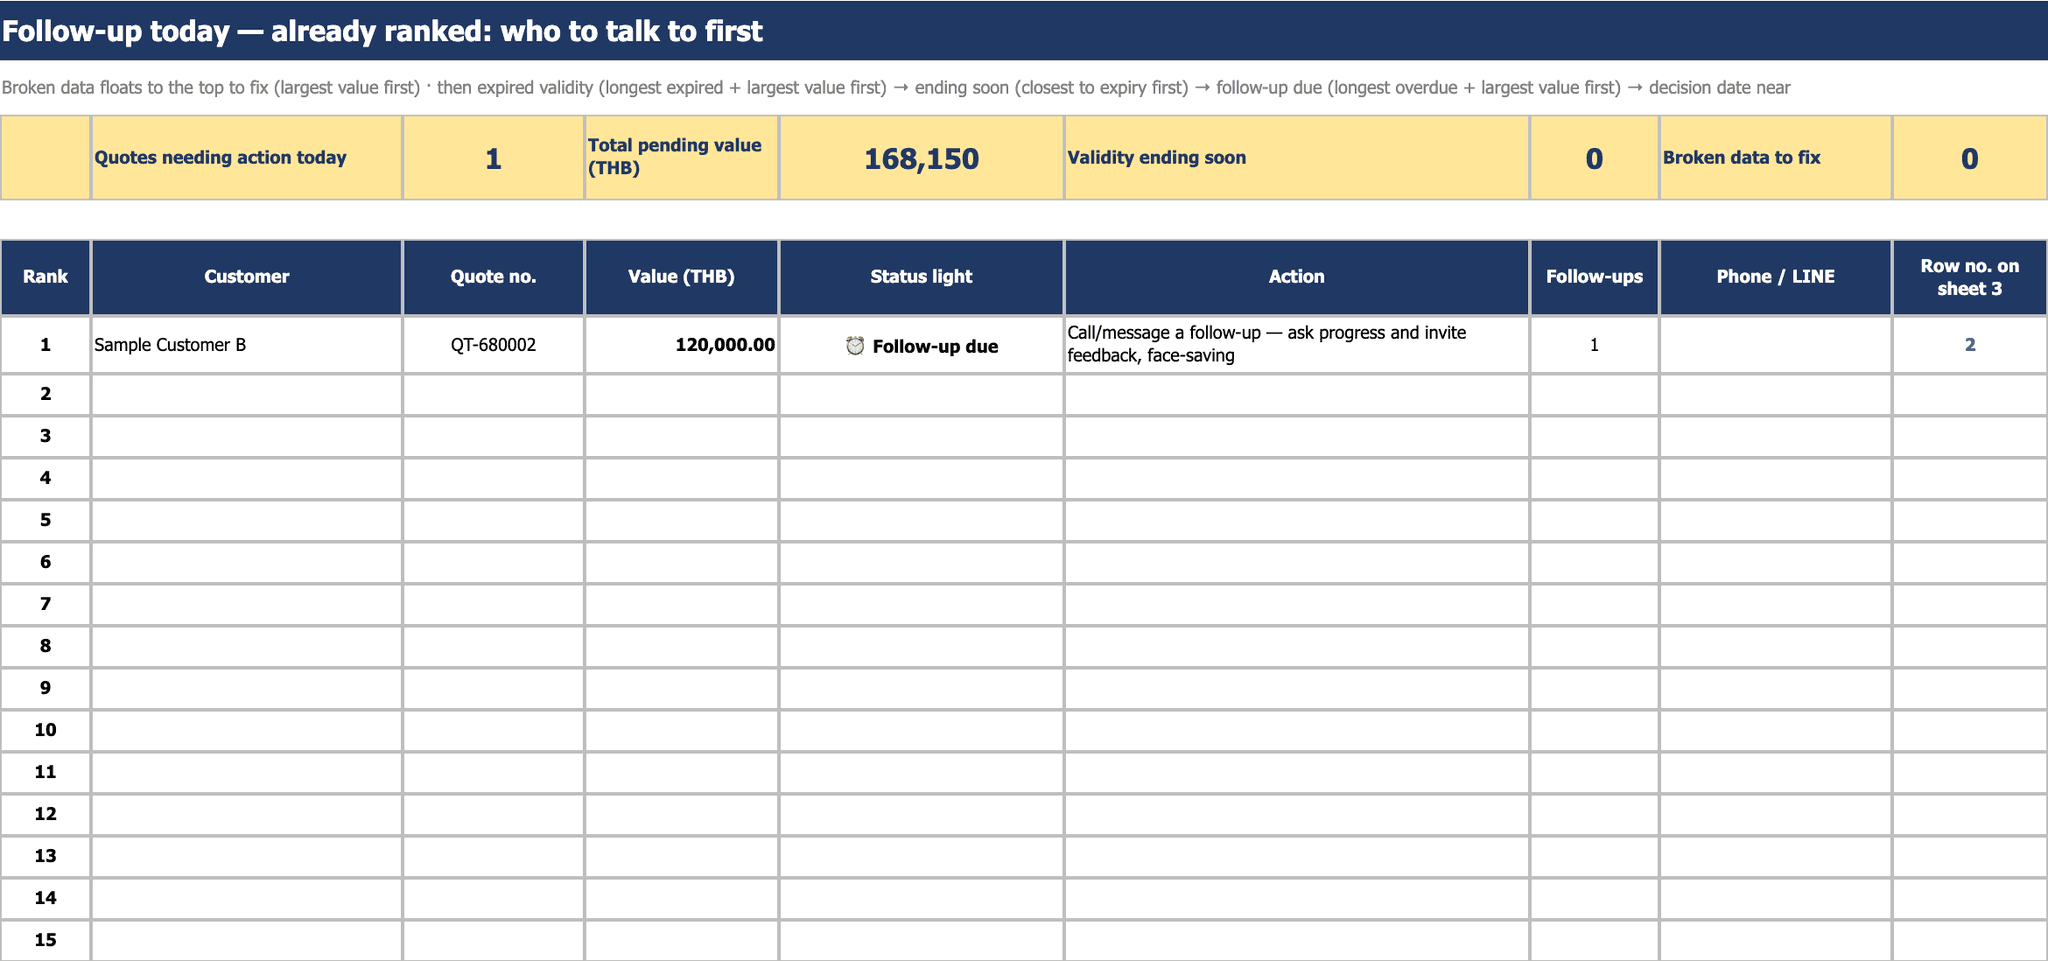This screenshot has height=961, width=2048.
Task: Click the 'Quote no.' column header
Action: (x=494, y=277)
